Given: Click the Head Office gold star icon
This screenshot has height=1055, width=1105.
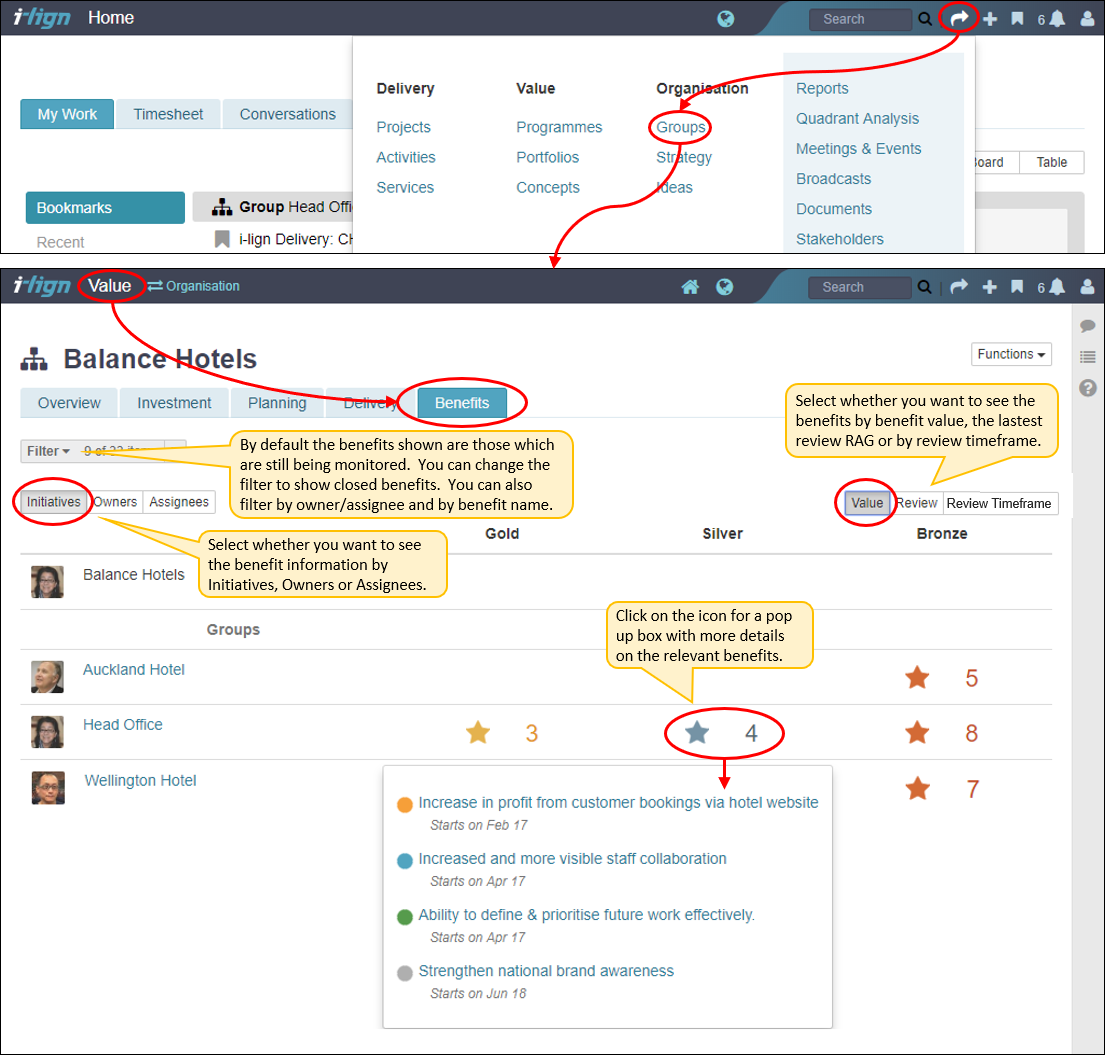Looking at the screenshot, I should pyautogui.click(x=478, y=732).
